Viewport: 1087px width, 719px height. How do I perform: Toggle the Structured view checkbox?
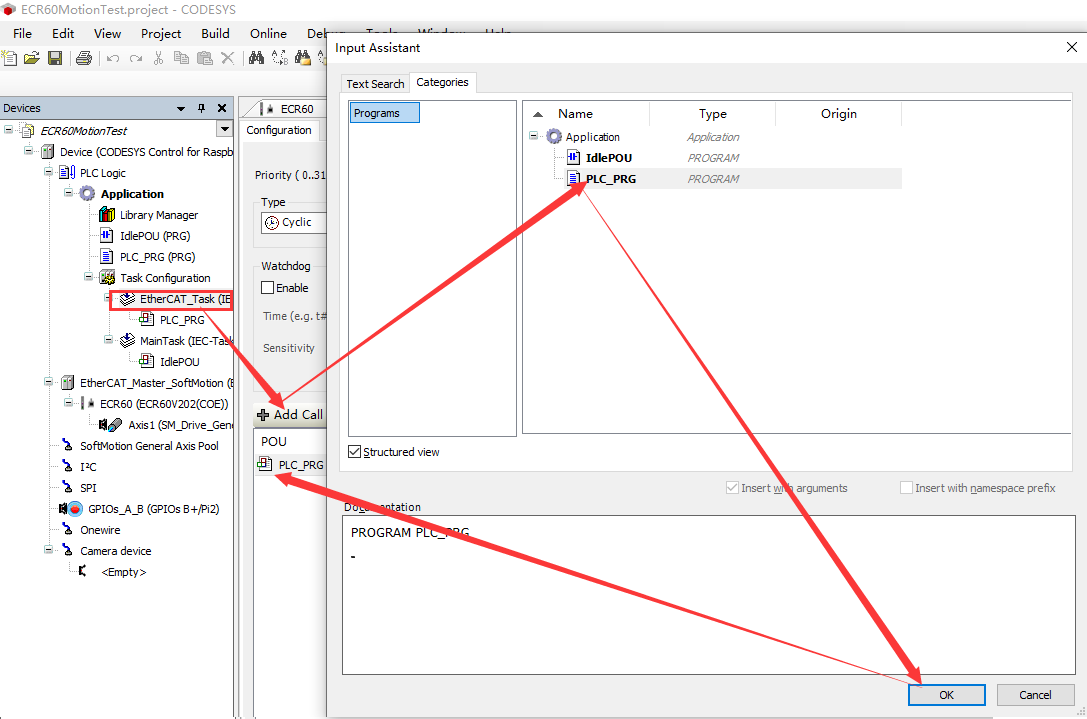point(354,452)
